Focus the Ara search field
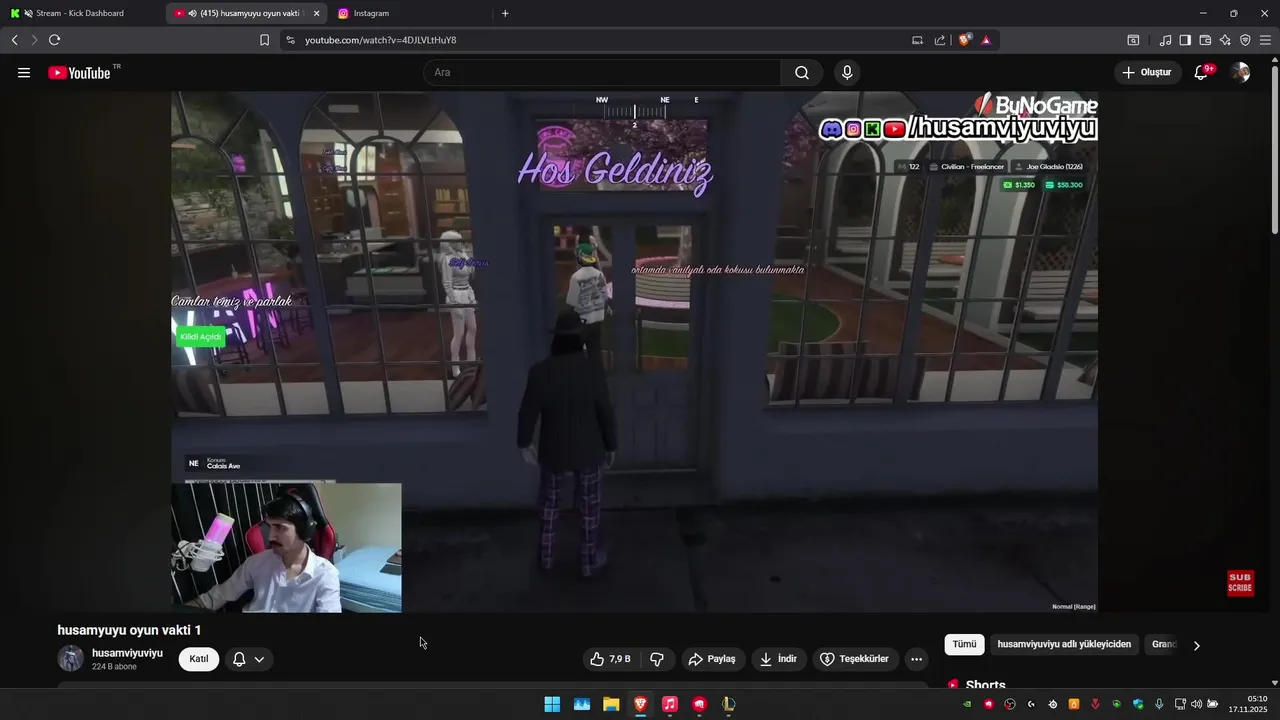The image size is (1280, 720). (x=603, y=73)
